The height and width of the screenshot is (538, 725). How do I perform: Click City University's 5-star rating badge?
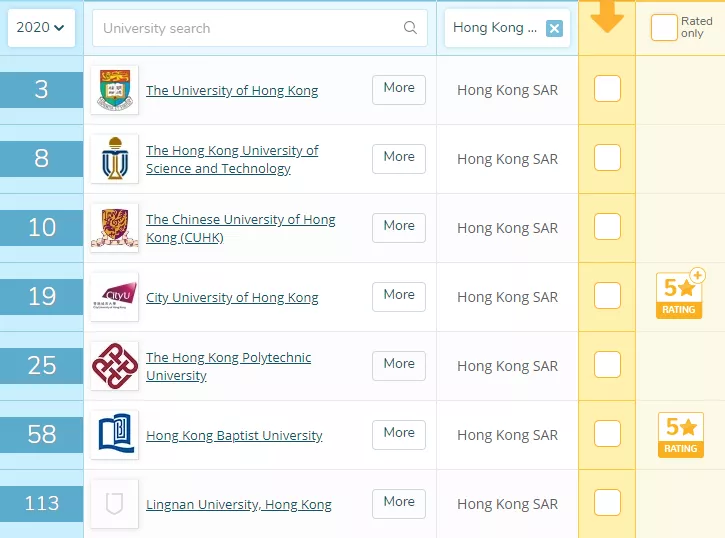(x=681, y=294)
